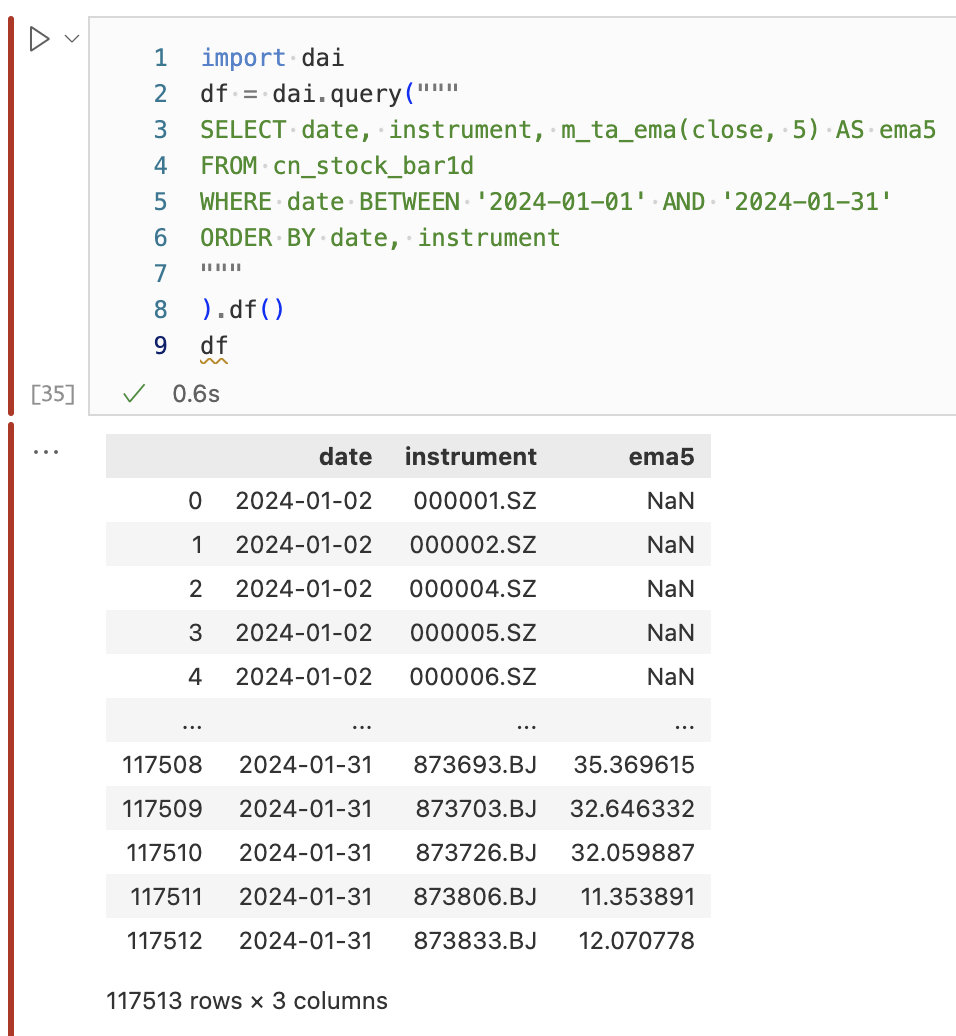
Task: Open the output actions ellipsis menu
Action: pyautogui.click(x=46, y=452)
